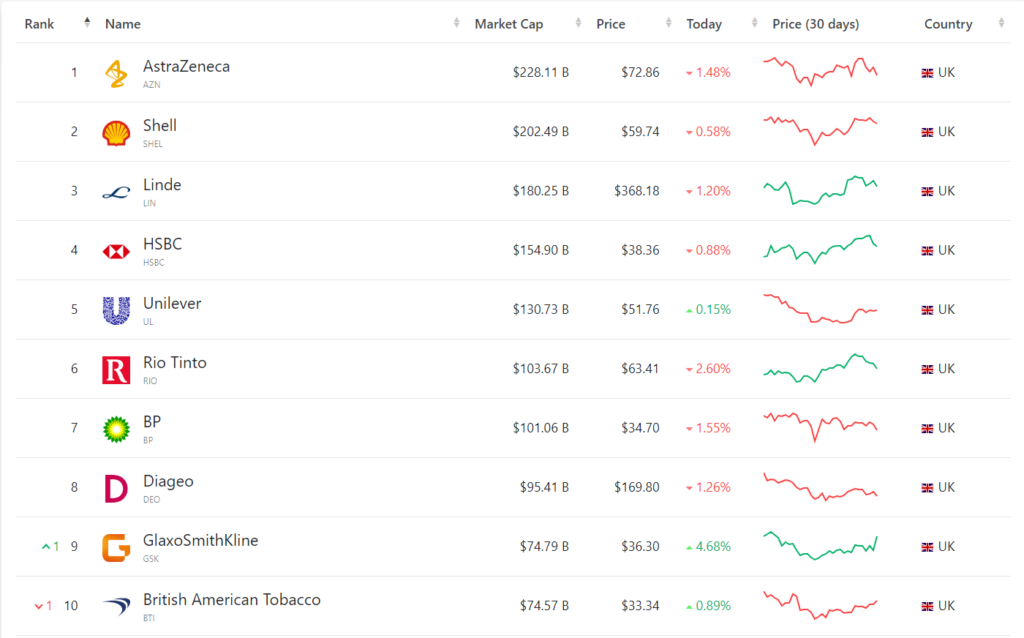The image size is (1024, 638).
Task: Open the AstraZeneca company link
Action: pos(186,67)
